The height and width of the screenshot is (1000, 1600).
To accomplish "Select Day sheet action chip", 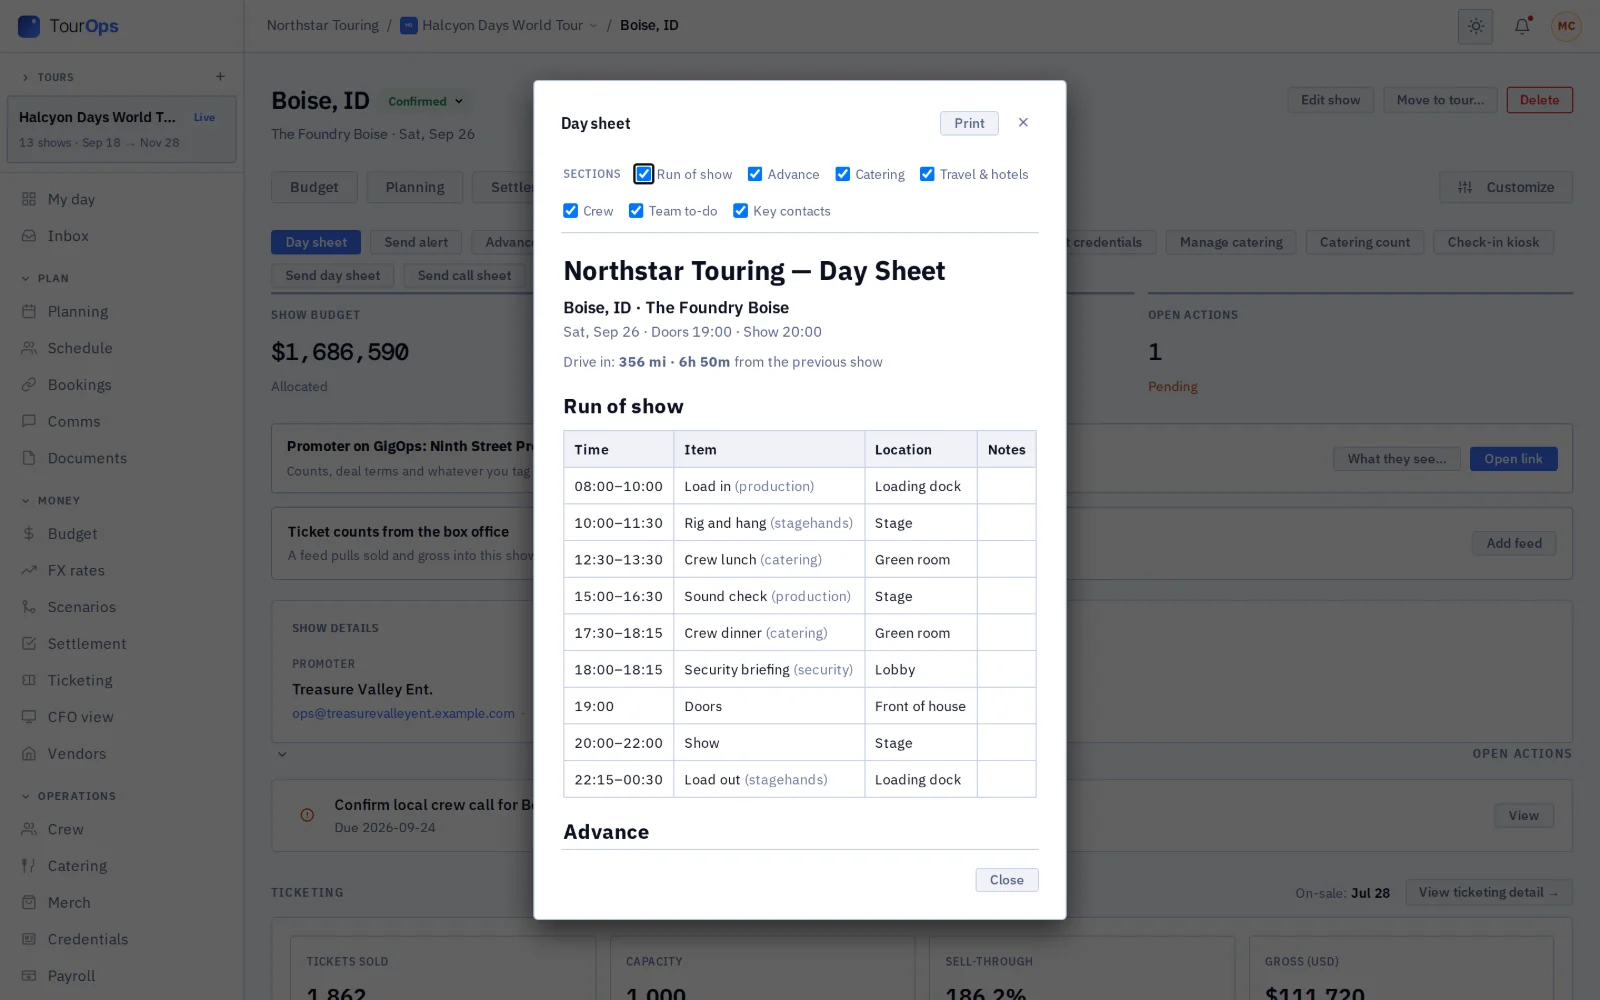I will point(316,242).
